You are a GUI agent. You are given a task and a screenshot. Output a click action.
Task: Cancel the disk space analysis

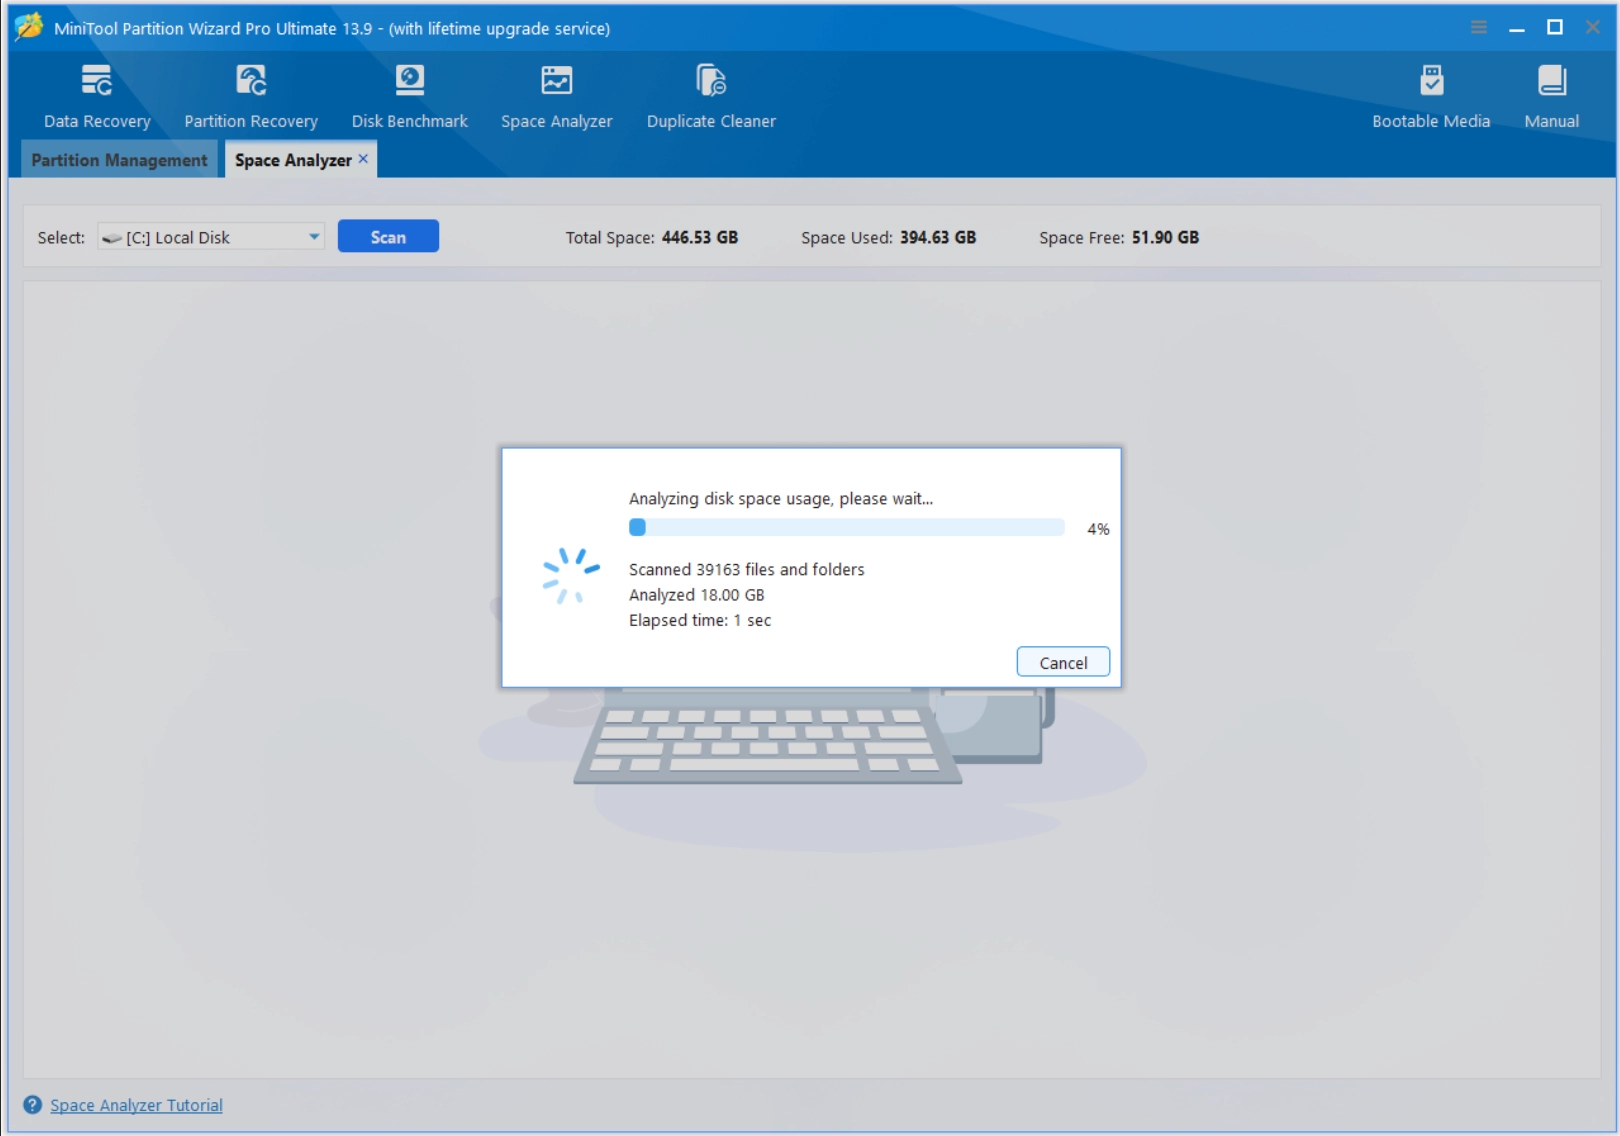(x=1063, y=662)
